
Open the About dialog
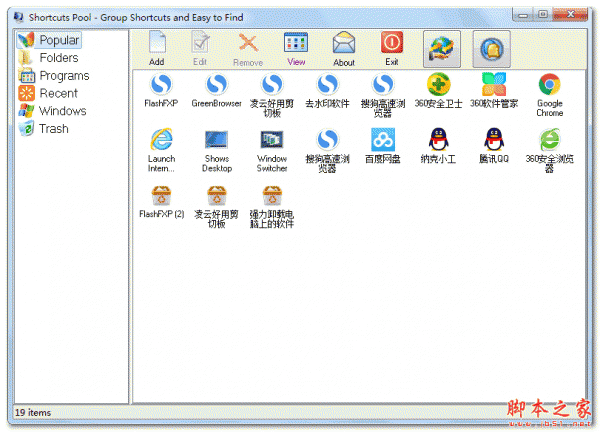tap(344, 49)
